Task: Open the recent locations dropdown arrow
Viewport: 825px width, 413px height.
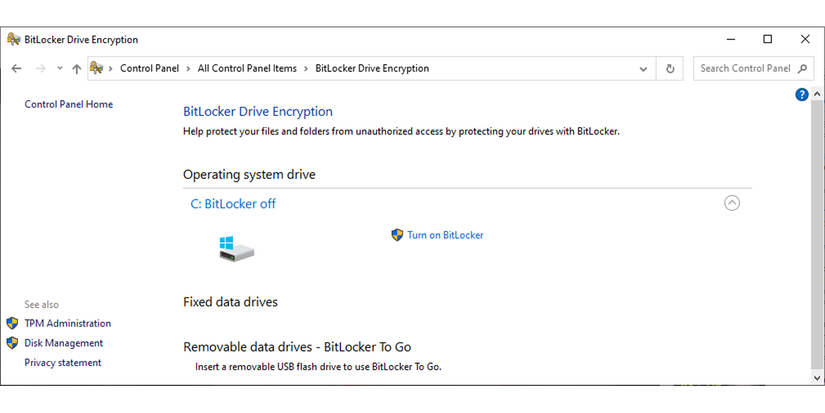Action: (60, 69)
